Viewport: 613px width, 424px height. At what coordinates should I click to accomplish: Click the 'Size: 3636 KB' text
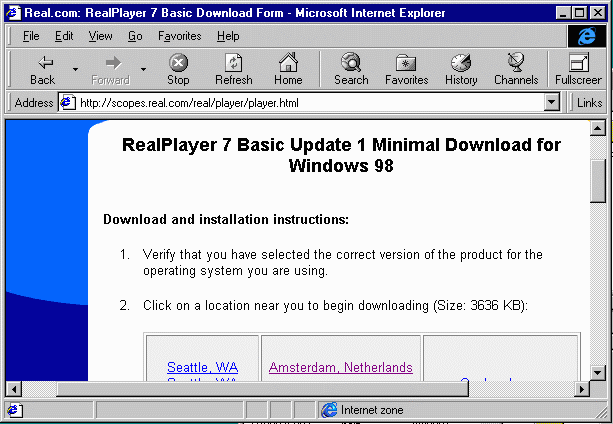pyautogui.click(x=479, y=305)
